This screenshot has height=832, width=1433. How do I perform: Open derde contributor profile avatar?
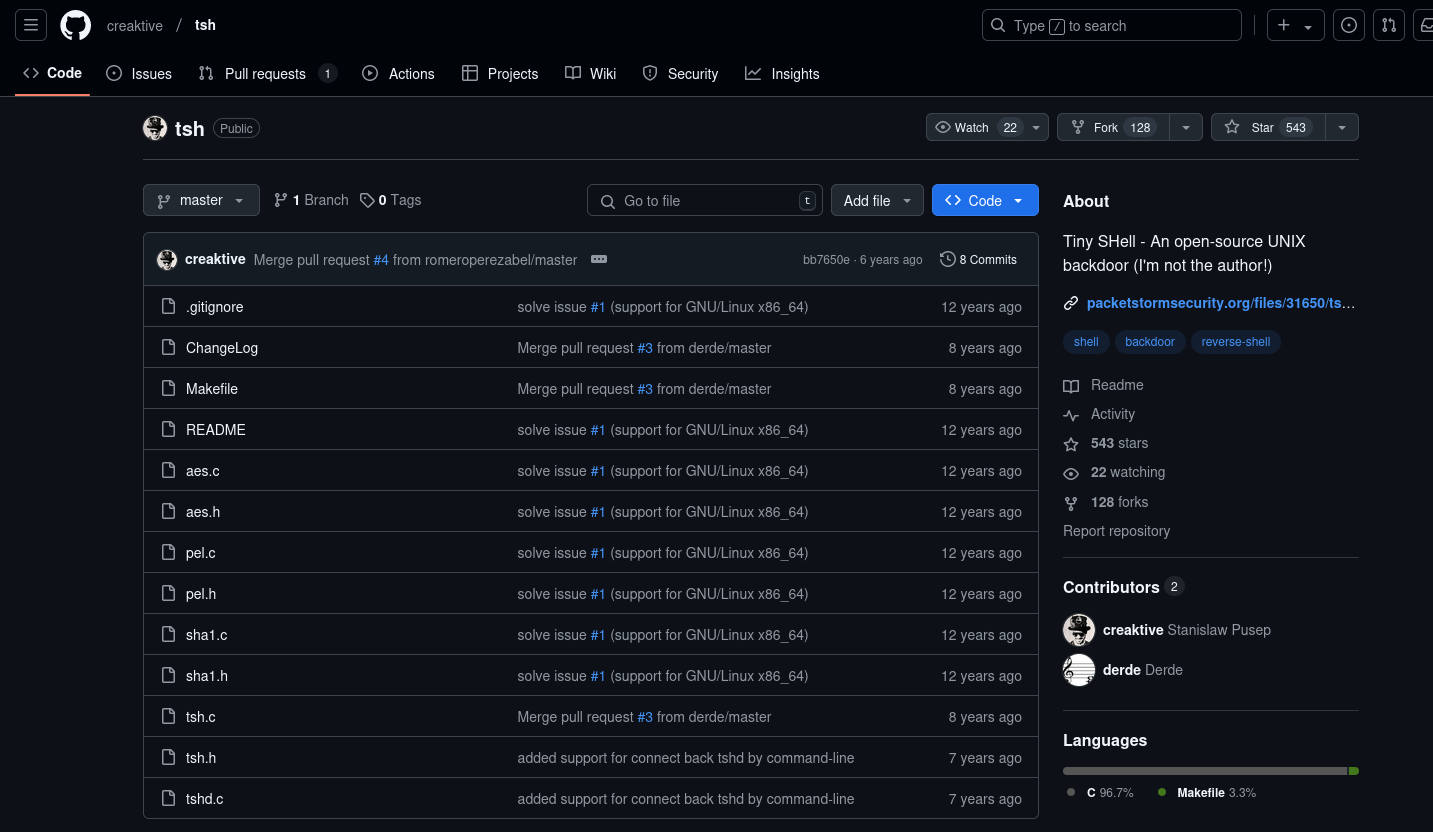[1079, 670]
